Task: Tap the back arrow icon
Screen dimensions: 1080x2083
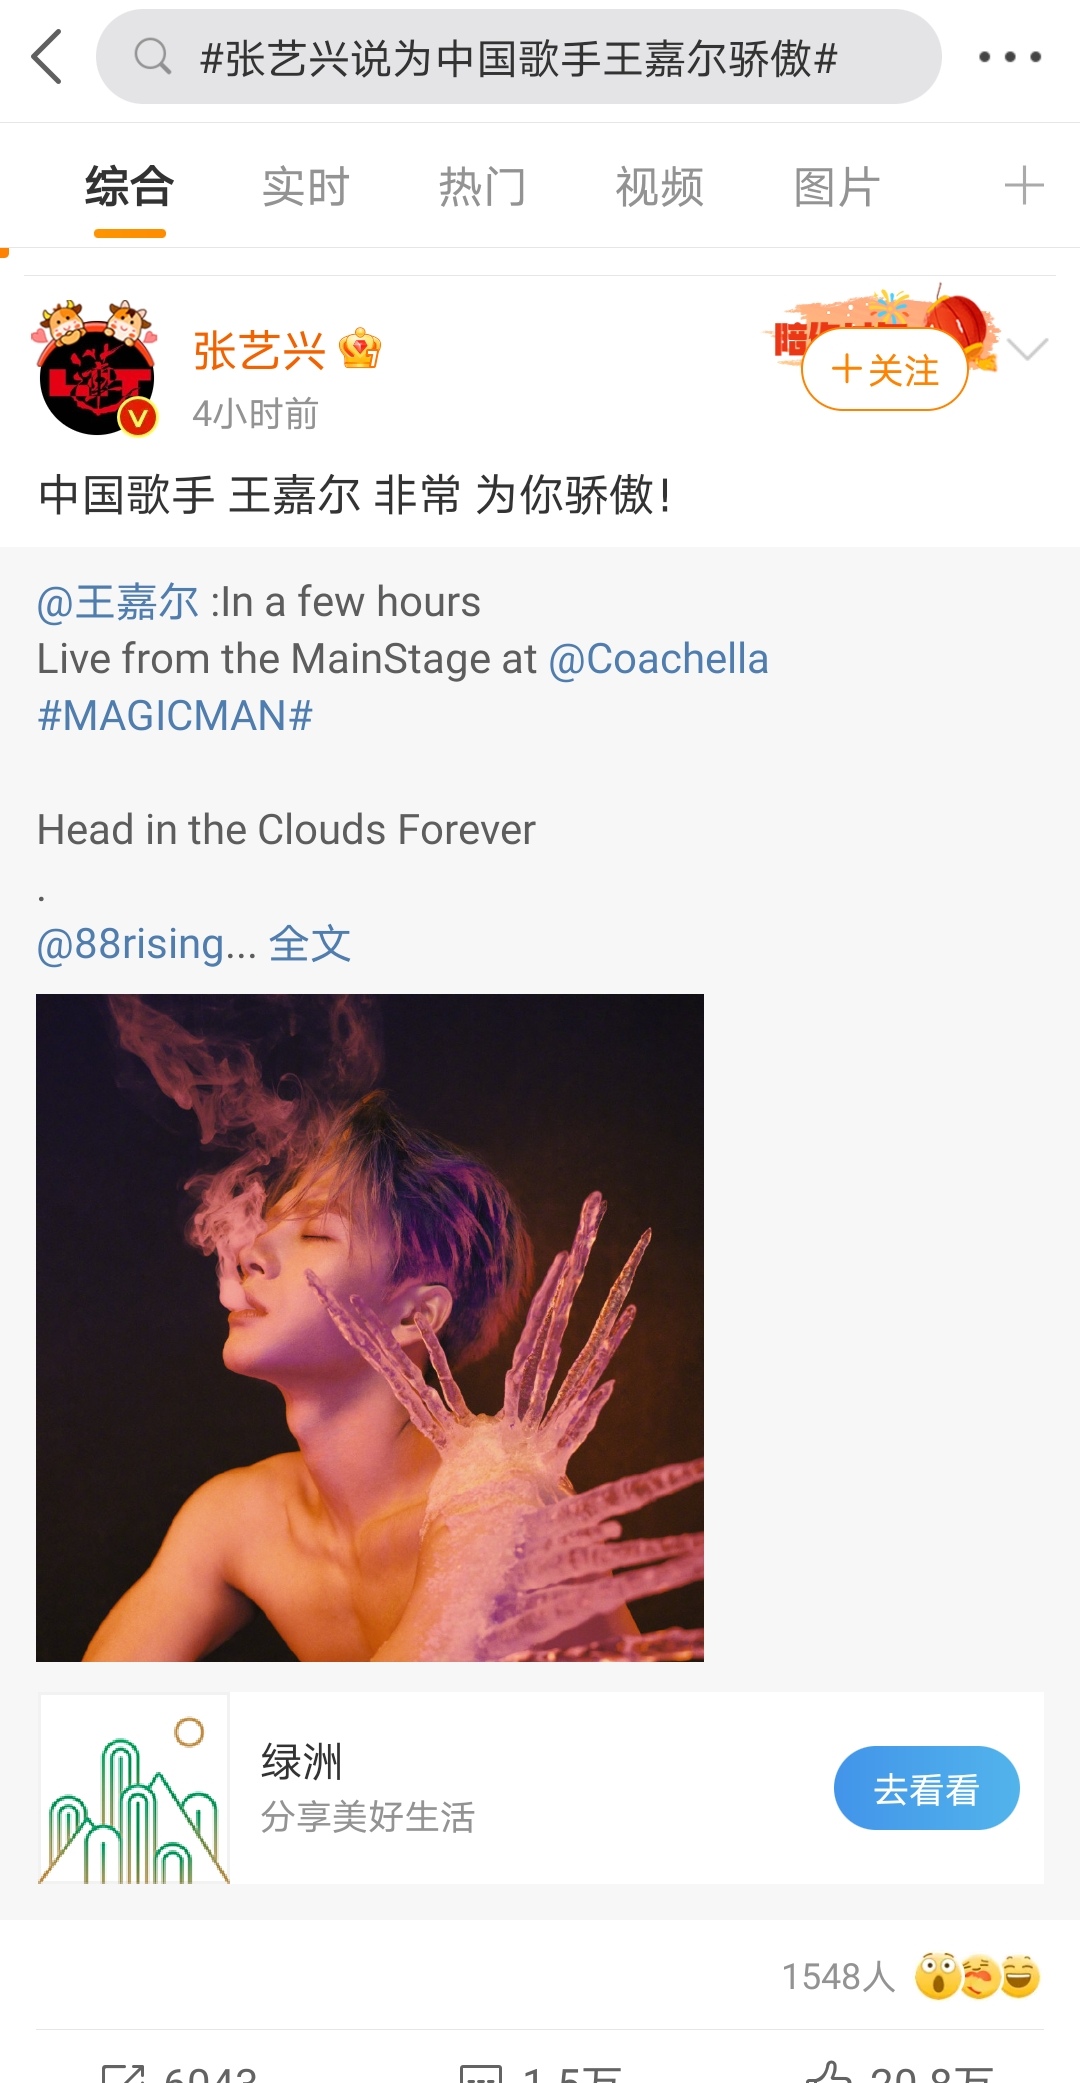Action: (x=47, y=57)
